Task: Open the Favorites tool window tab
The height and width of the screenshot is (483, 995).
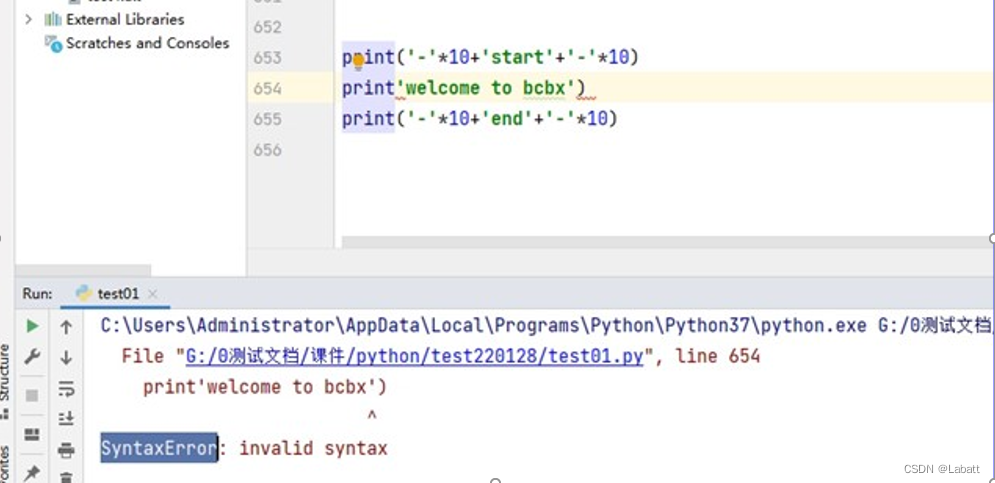Action: (5, 466)
